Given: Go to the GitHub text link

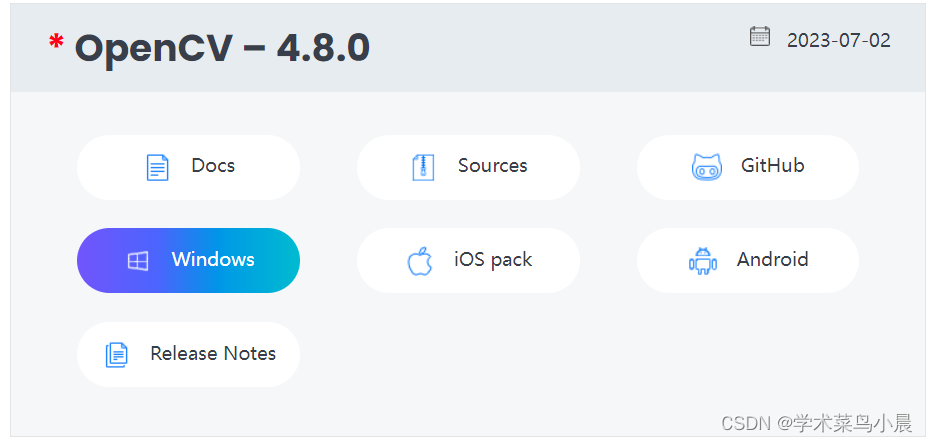Looking at the screenshot, I should (773, 165).
